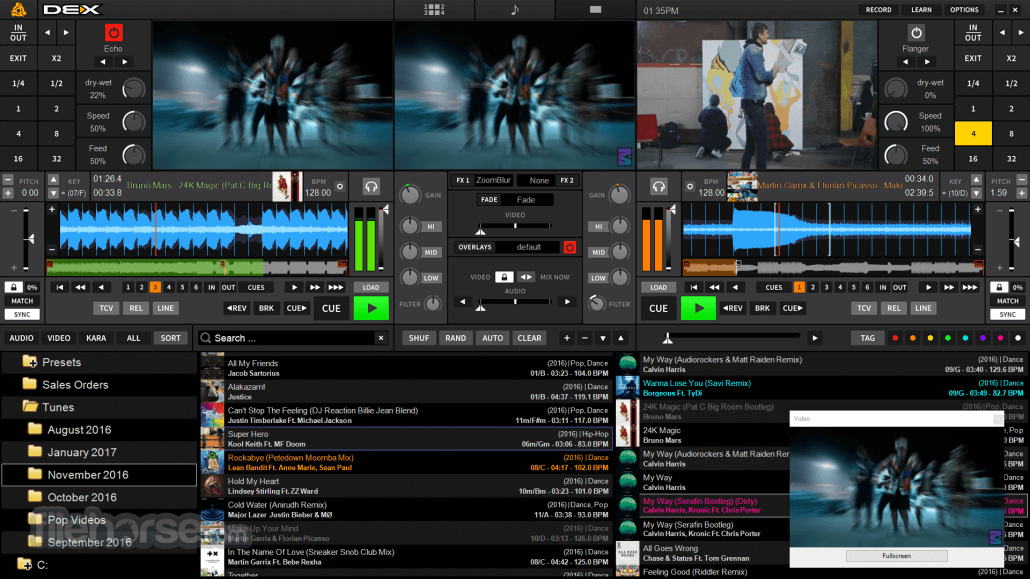Pick the green tag color dot
The image size is (1030, 579).
(947, 338)
